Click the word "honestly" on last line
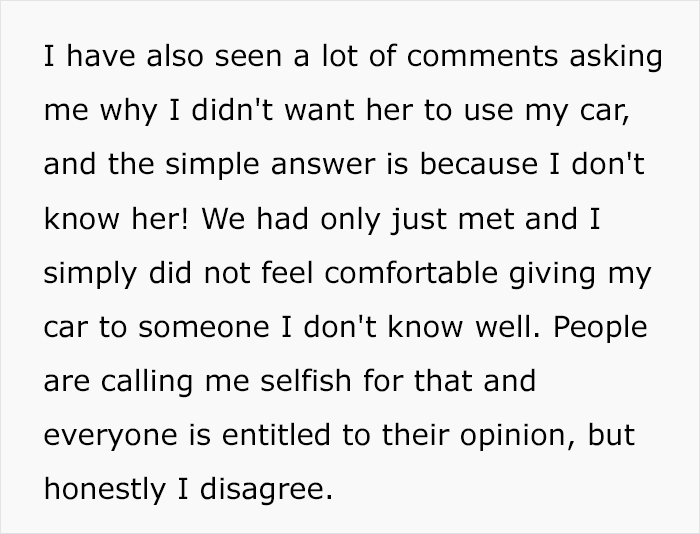Screen dimensions: 700x534 point(100,489)
